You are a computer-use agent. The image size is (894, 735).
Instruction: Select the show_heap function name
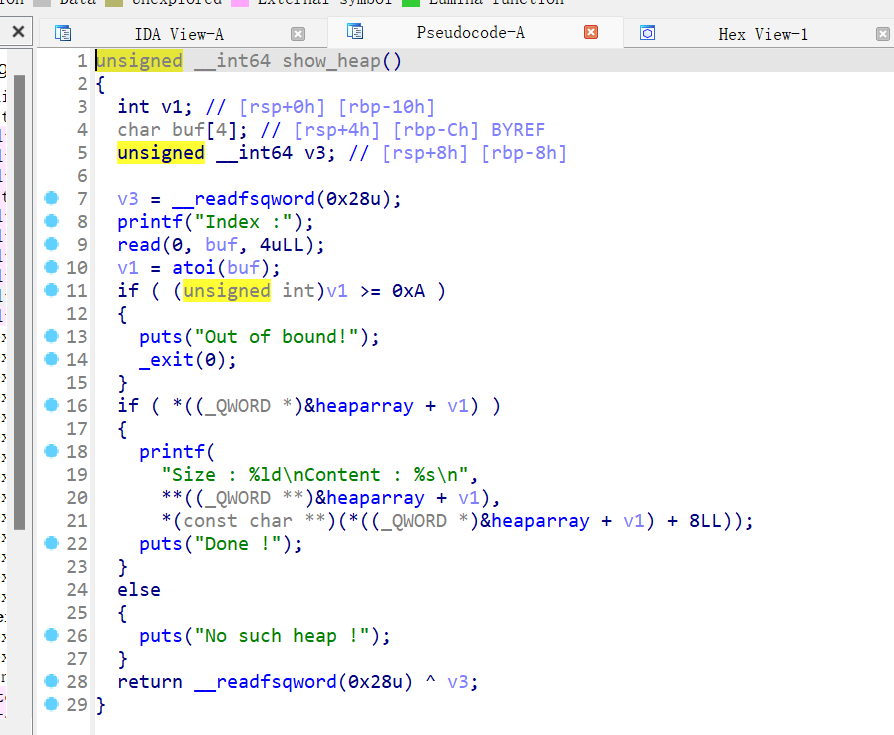332,61
